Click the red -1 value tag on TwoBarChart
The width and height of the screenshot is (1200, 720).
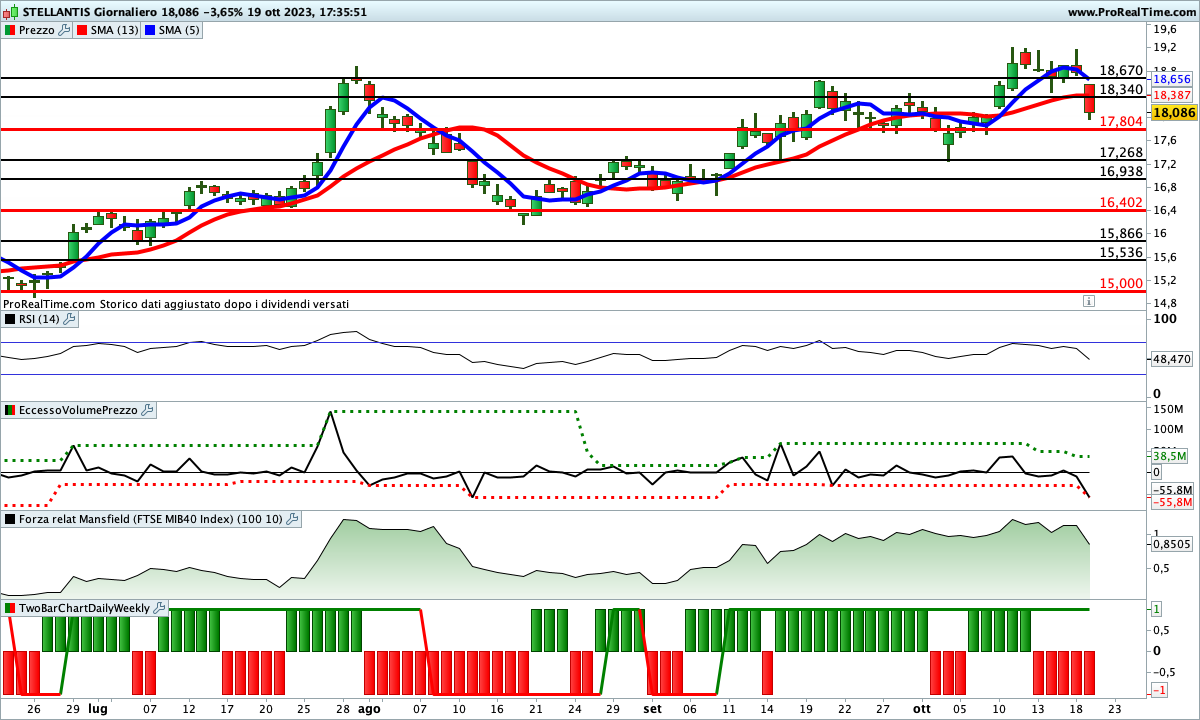(1159, 691)
